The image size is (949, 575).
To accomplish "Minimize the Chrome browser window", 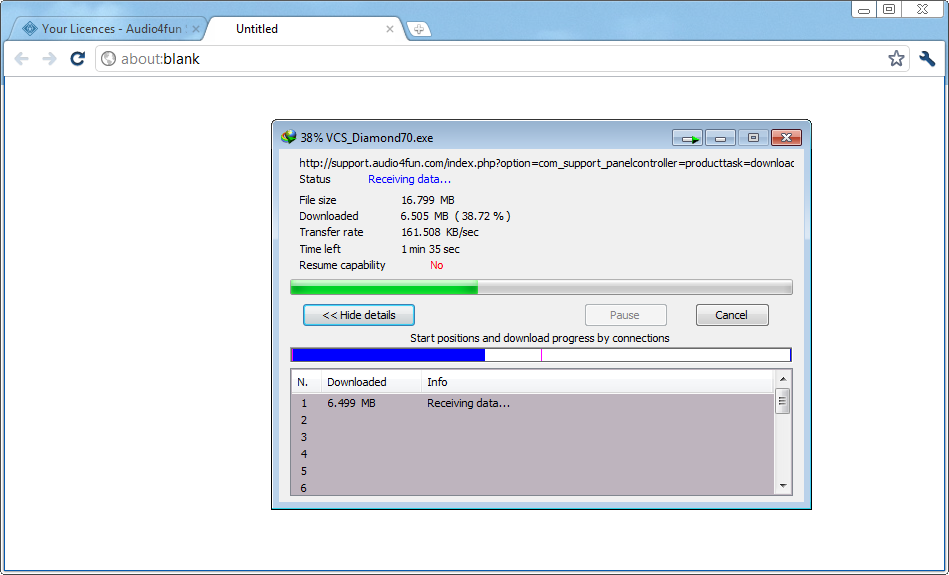I will [x=864, y=9].
